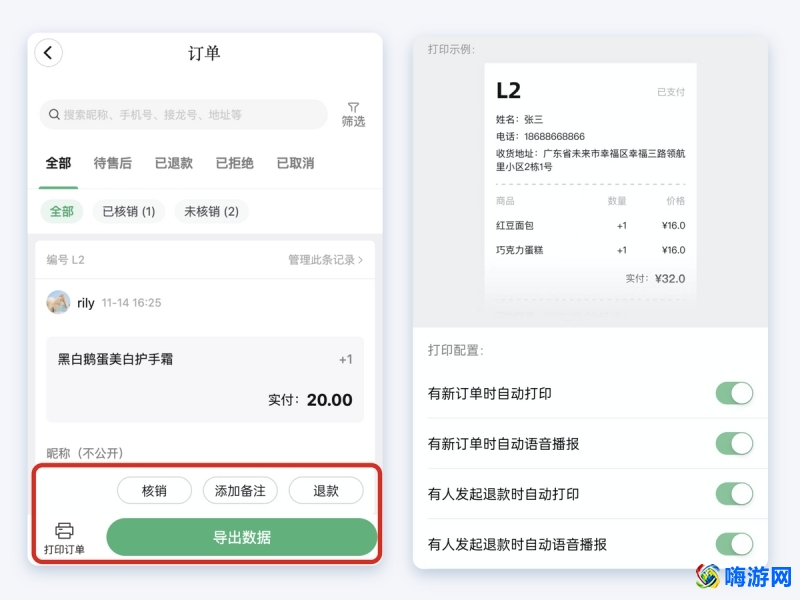Toggle 有人发起退款时自动打印 switch
800x600 pixels.
pyautogui.click(x=734, y=494)
